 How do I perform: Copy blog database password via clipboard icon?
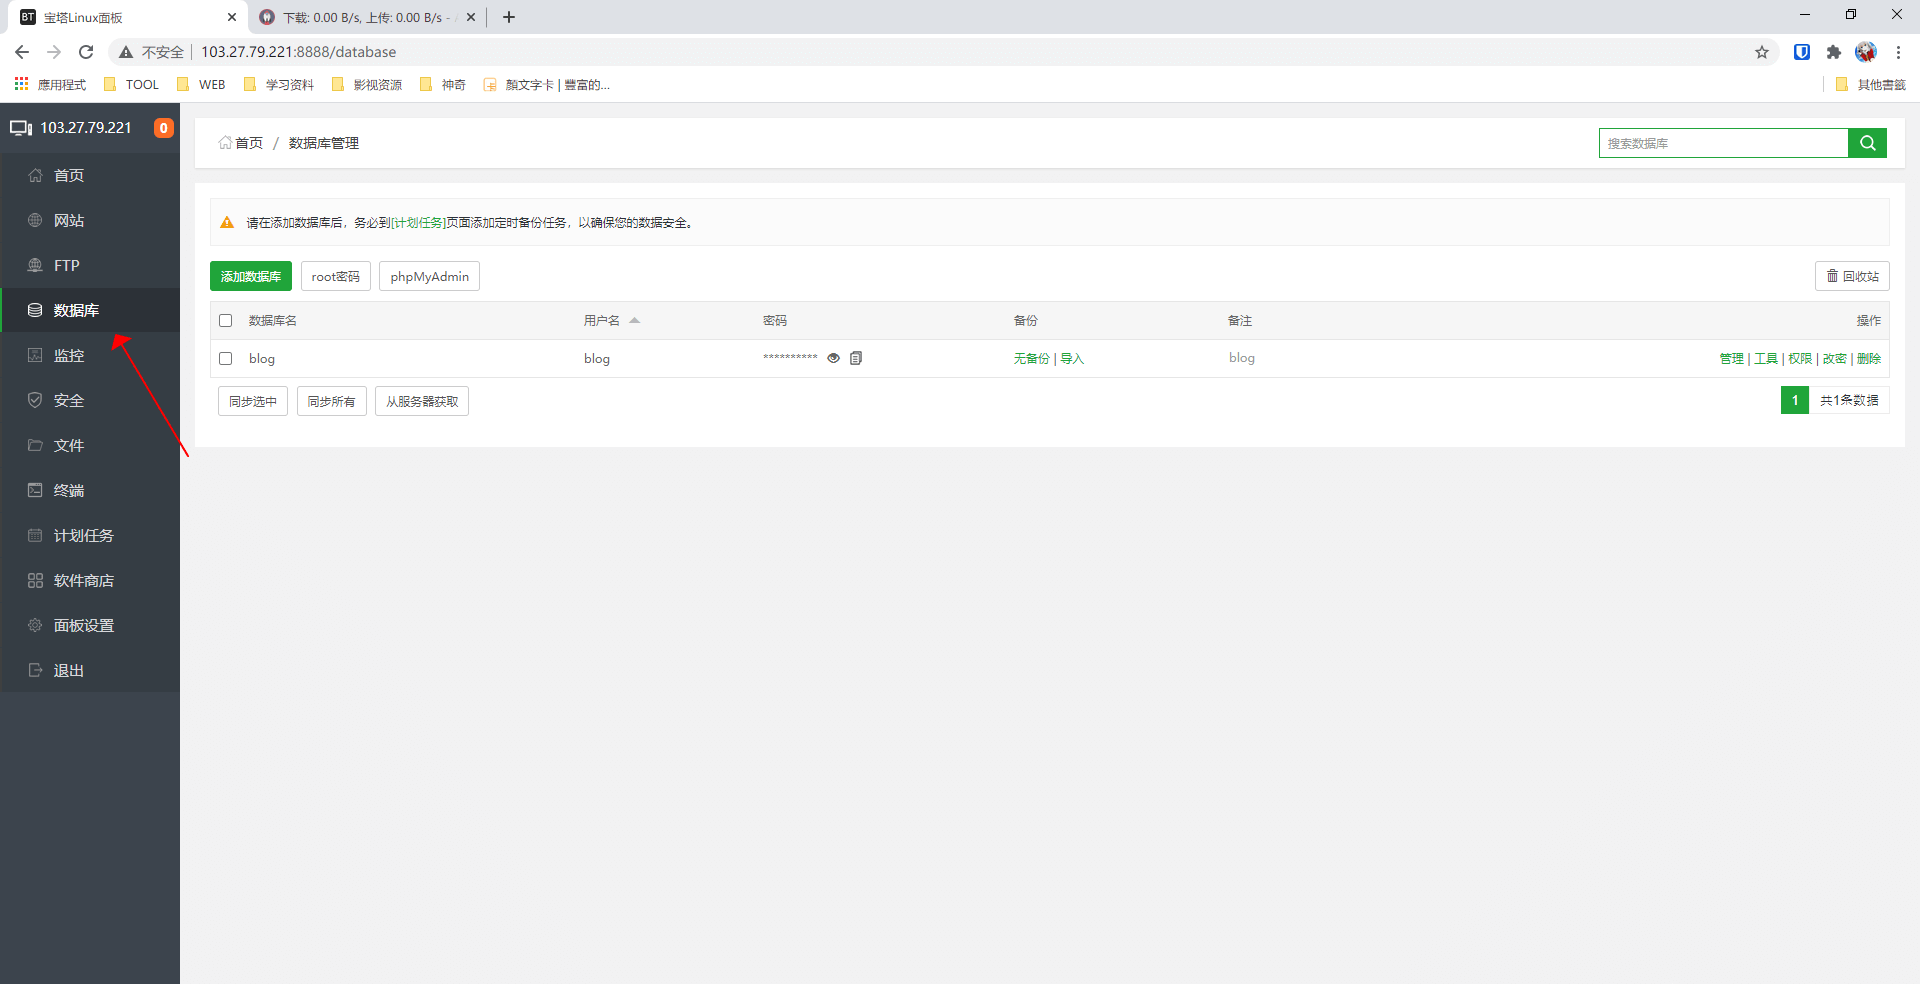[856, 358]
